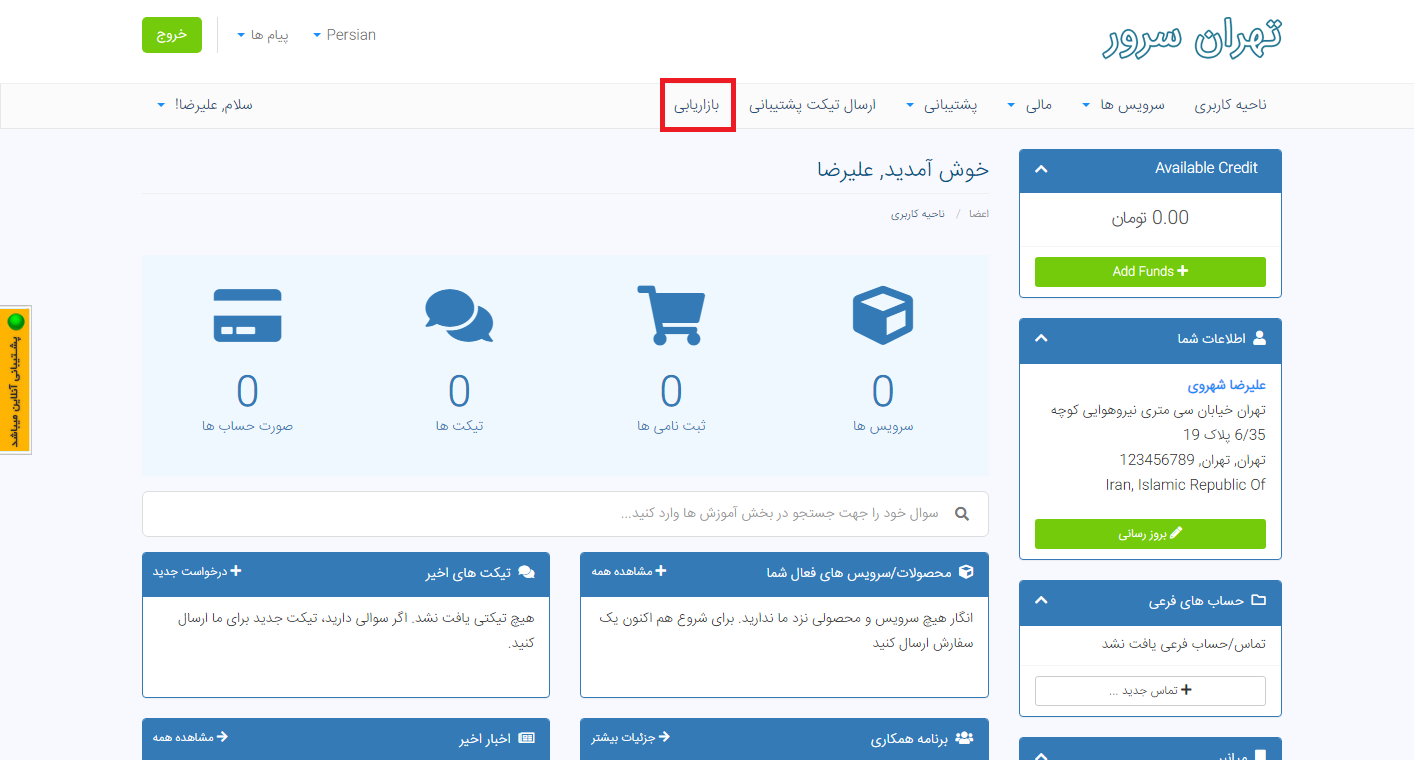Open the submit support ticket menu item
This screenshot has width=1414, height=760.
click(x=812, y=105)
